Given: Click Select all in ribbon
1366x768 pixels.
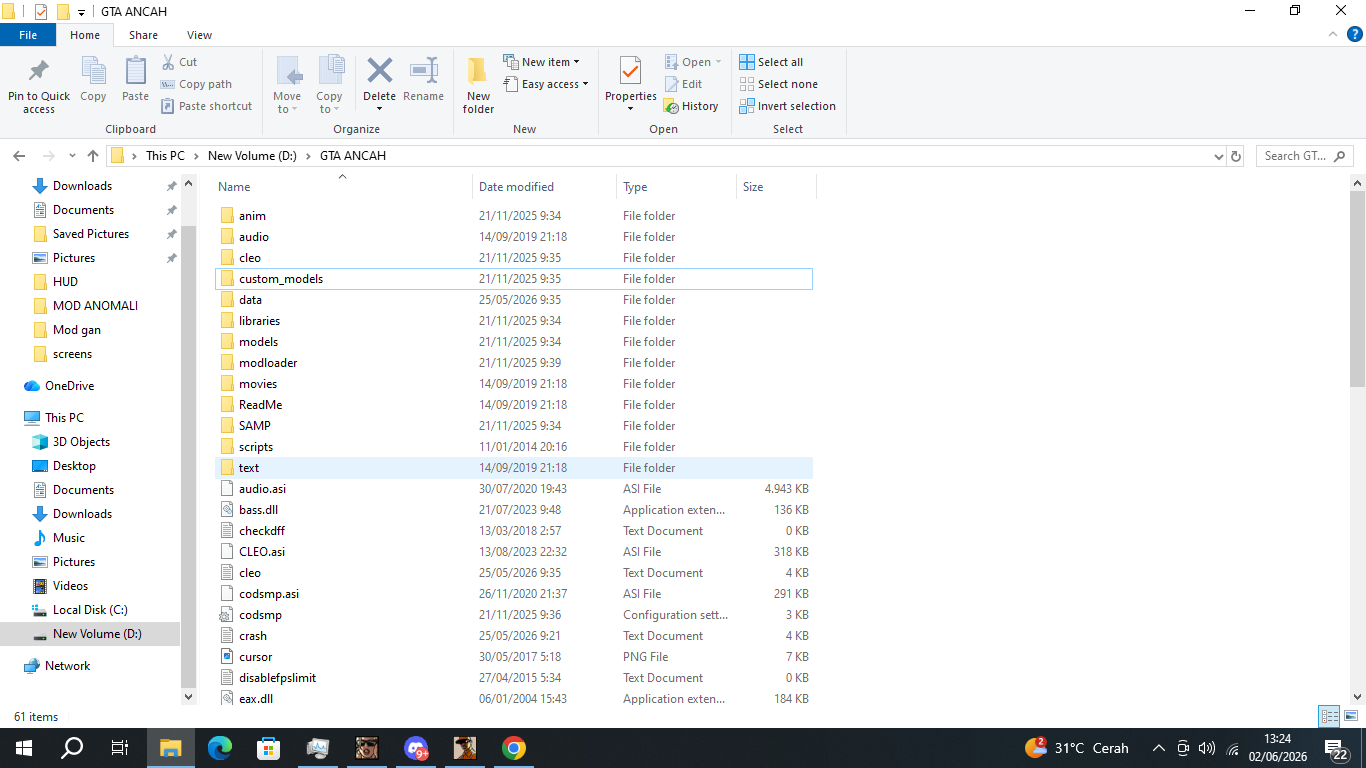Looking at the screenshot, I should 771,62.
